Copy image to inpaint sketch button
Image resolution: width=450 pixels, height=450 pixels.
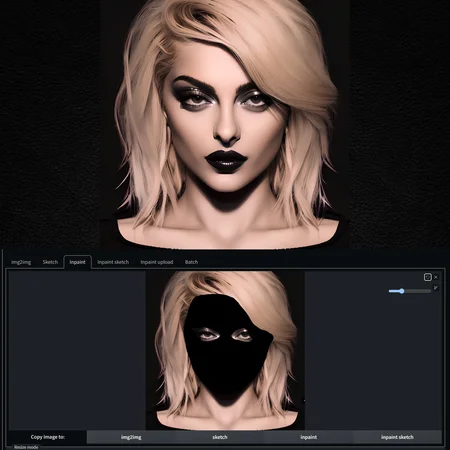(x=397, y=437)
